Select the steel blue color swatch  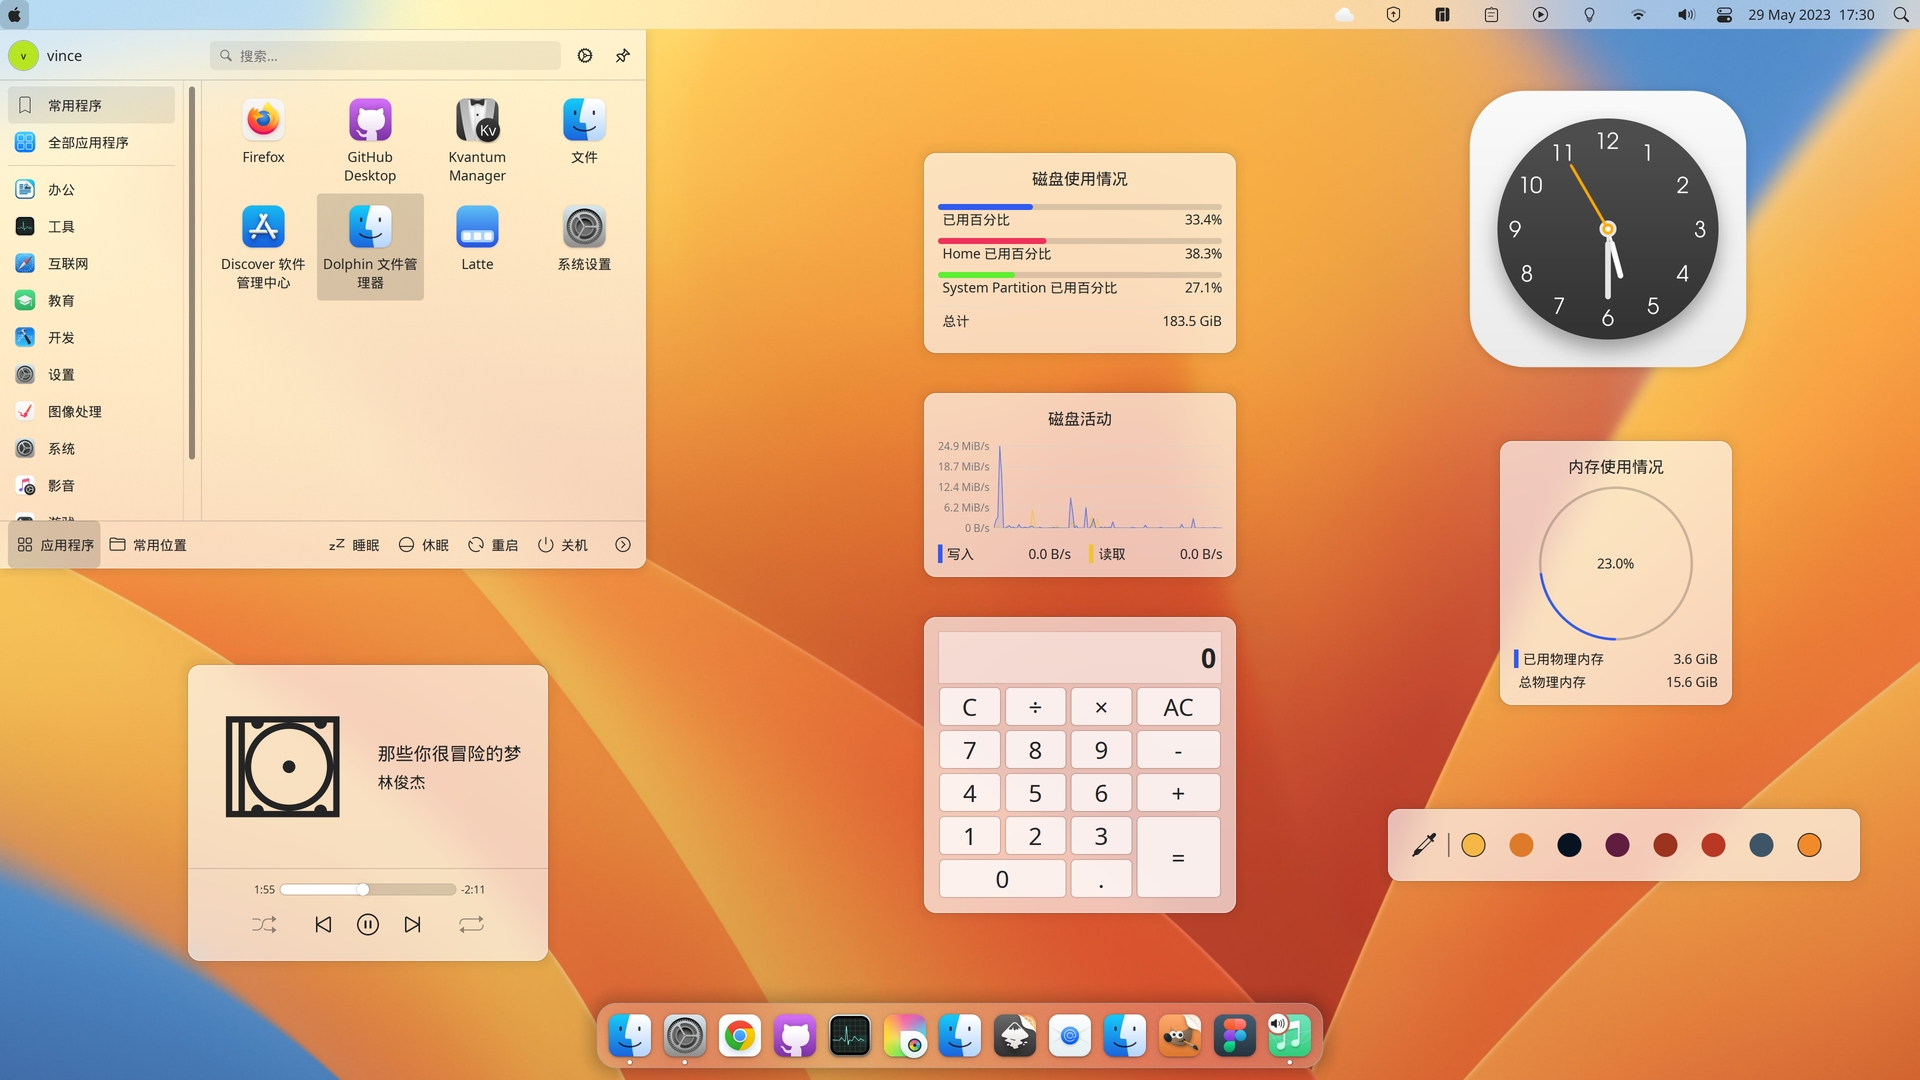pos(1761,845)
